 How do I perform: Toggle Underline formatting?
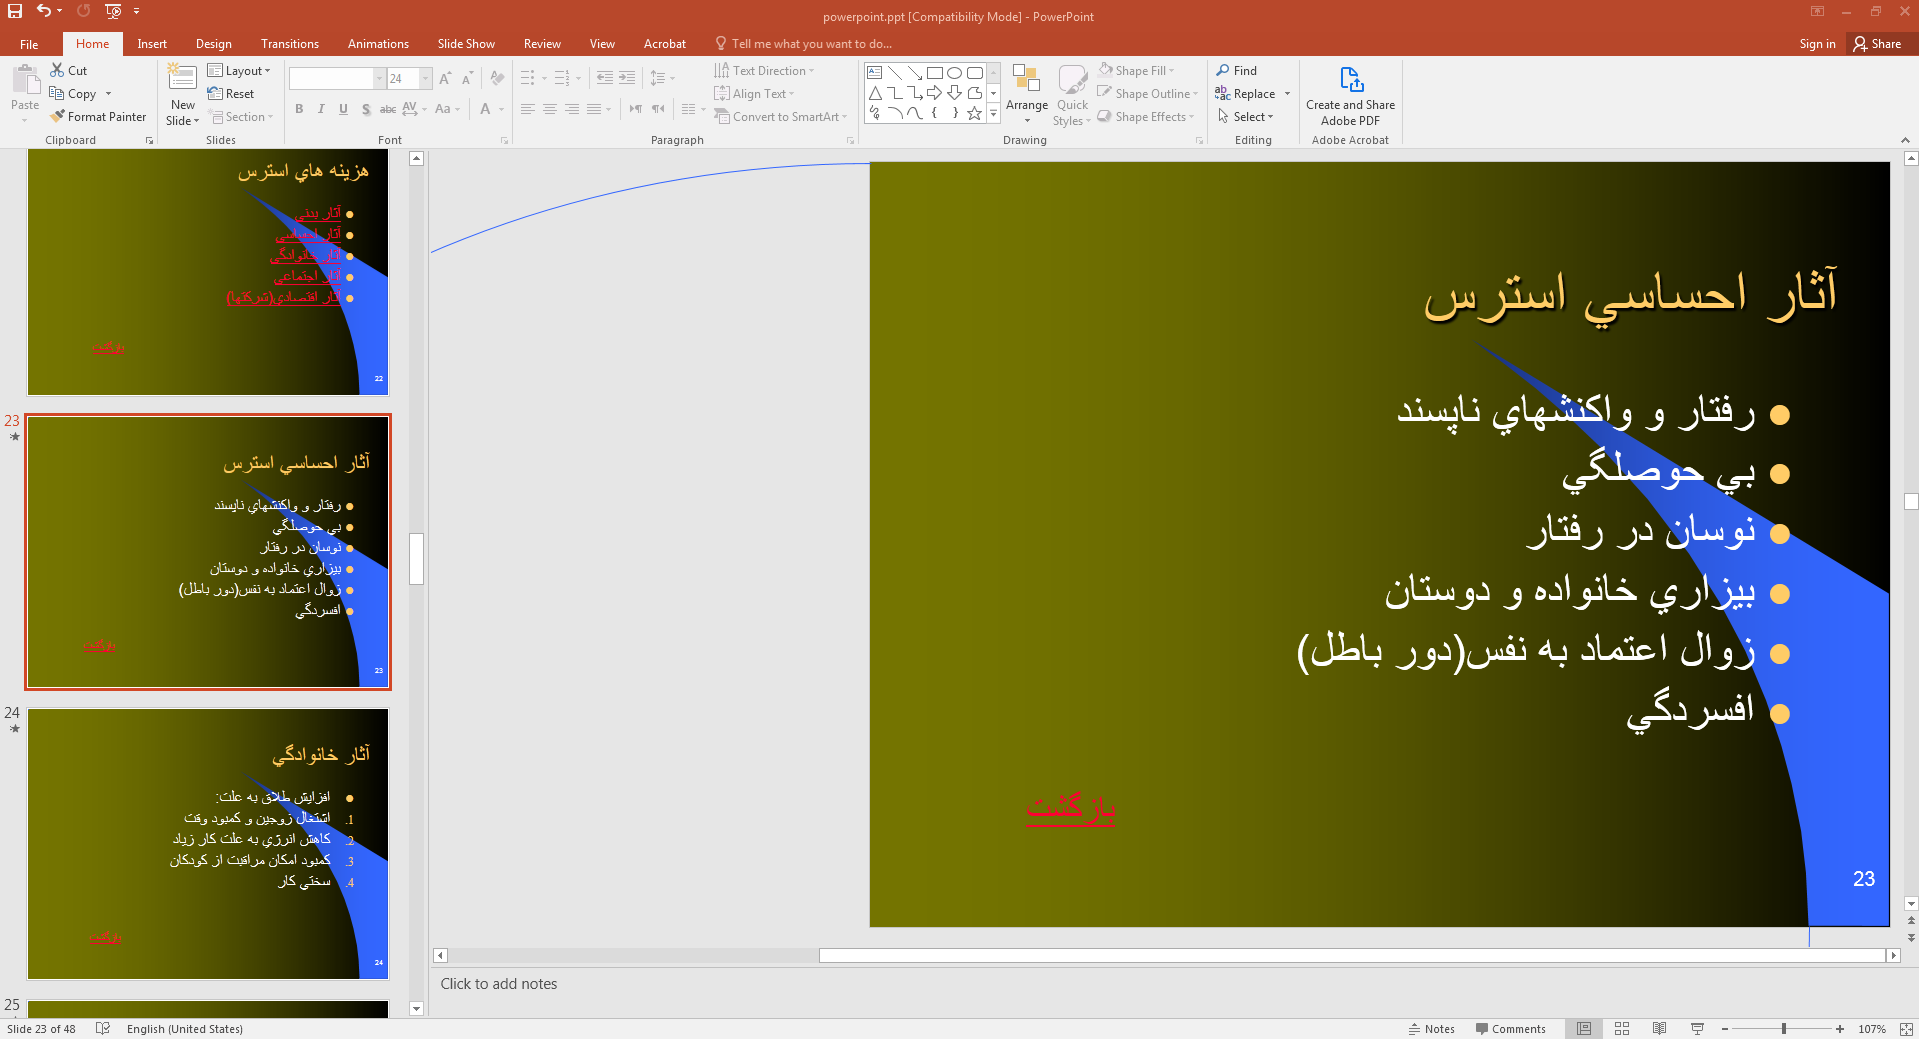343,109
